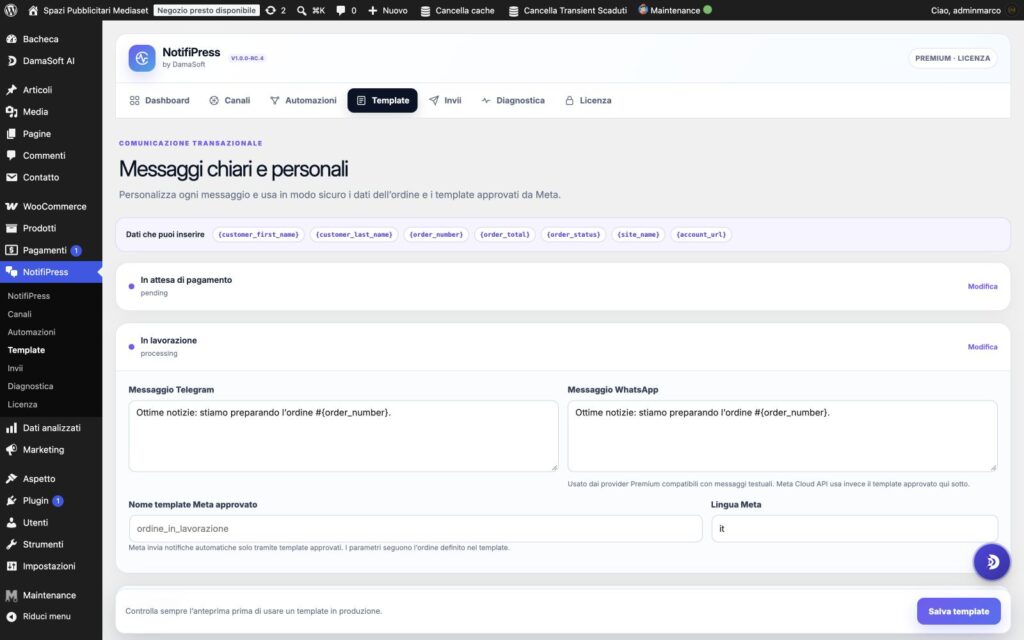Screen dimensions: 1024x640
Task: Open the Template submenu item in sidebar
Action: pos(26,350)
